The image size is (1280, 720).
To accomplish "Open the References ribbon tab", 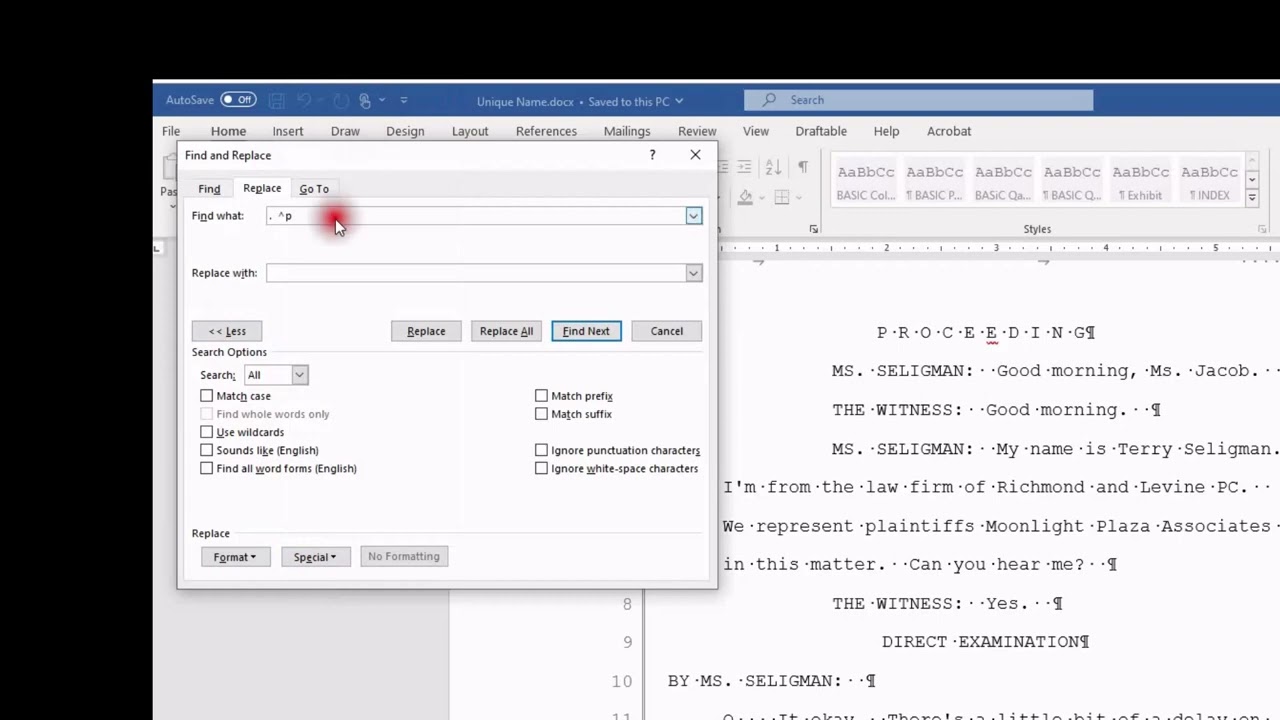I will point(546,131).
